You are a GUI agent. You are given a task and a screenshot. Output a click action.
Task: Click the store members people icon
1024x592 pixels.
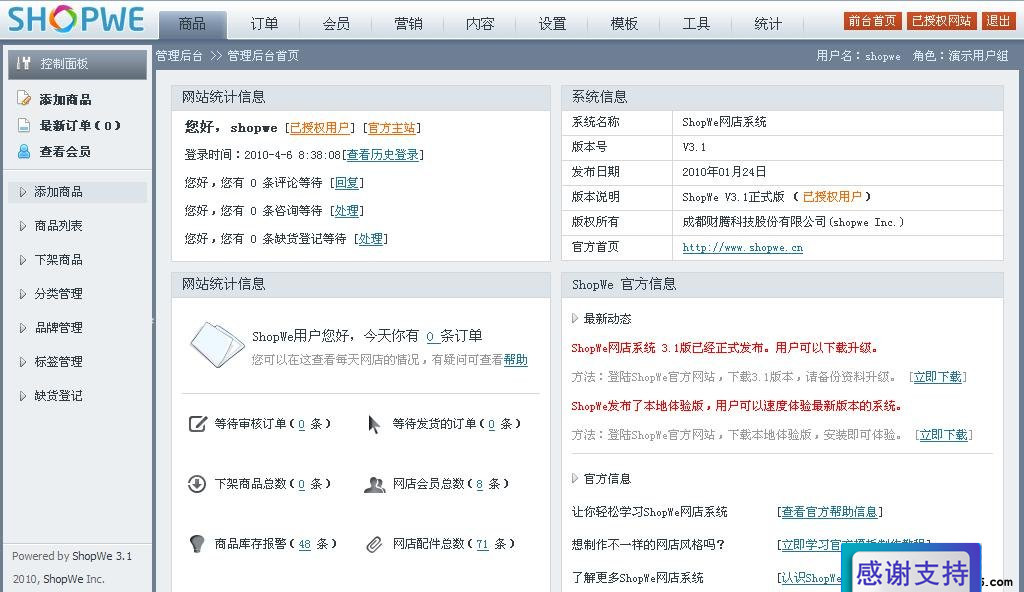(x=374, y=485)
